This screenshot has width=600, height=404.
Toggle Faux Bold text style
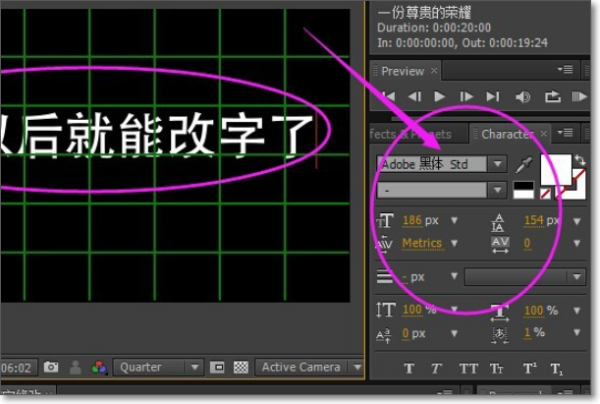[409, 369]
